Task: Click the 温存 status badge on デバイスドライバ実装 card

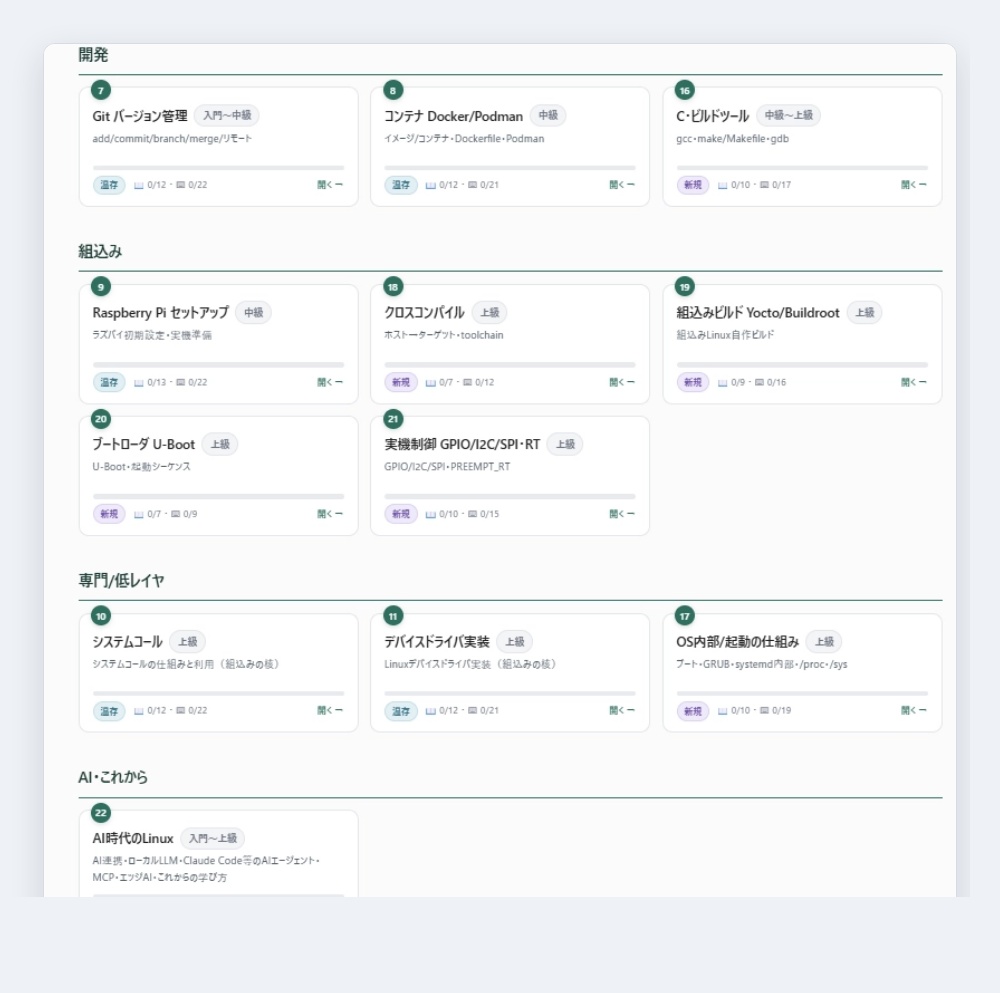Action: [x=401, y=711]
